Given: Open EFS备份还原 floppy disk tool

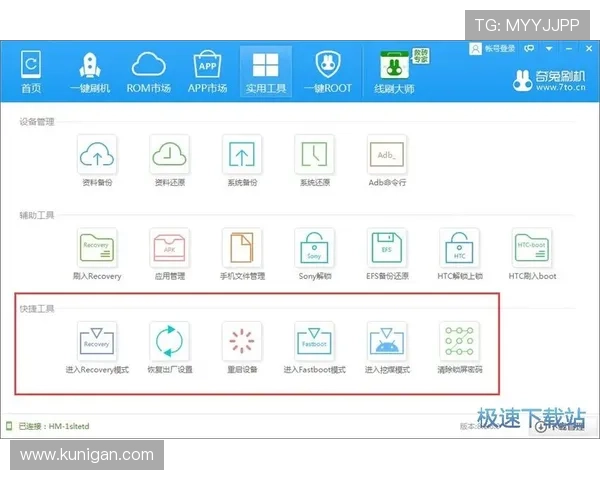Looking at the screenshot, I should [387, 254].
